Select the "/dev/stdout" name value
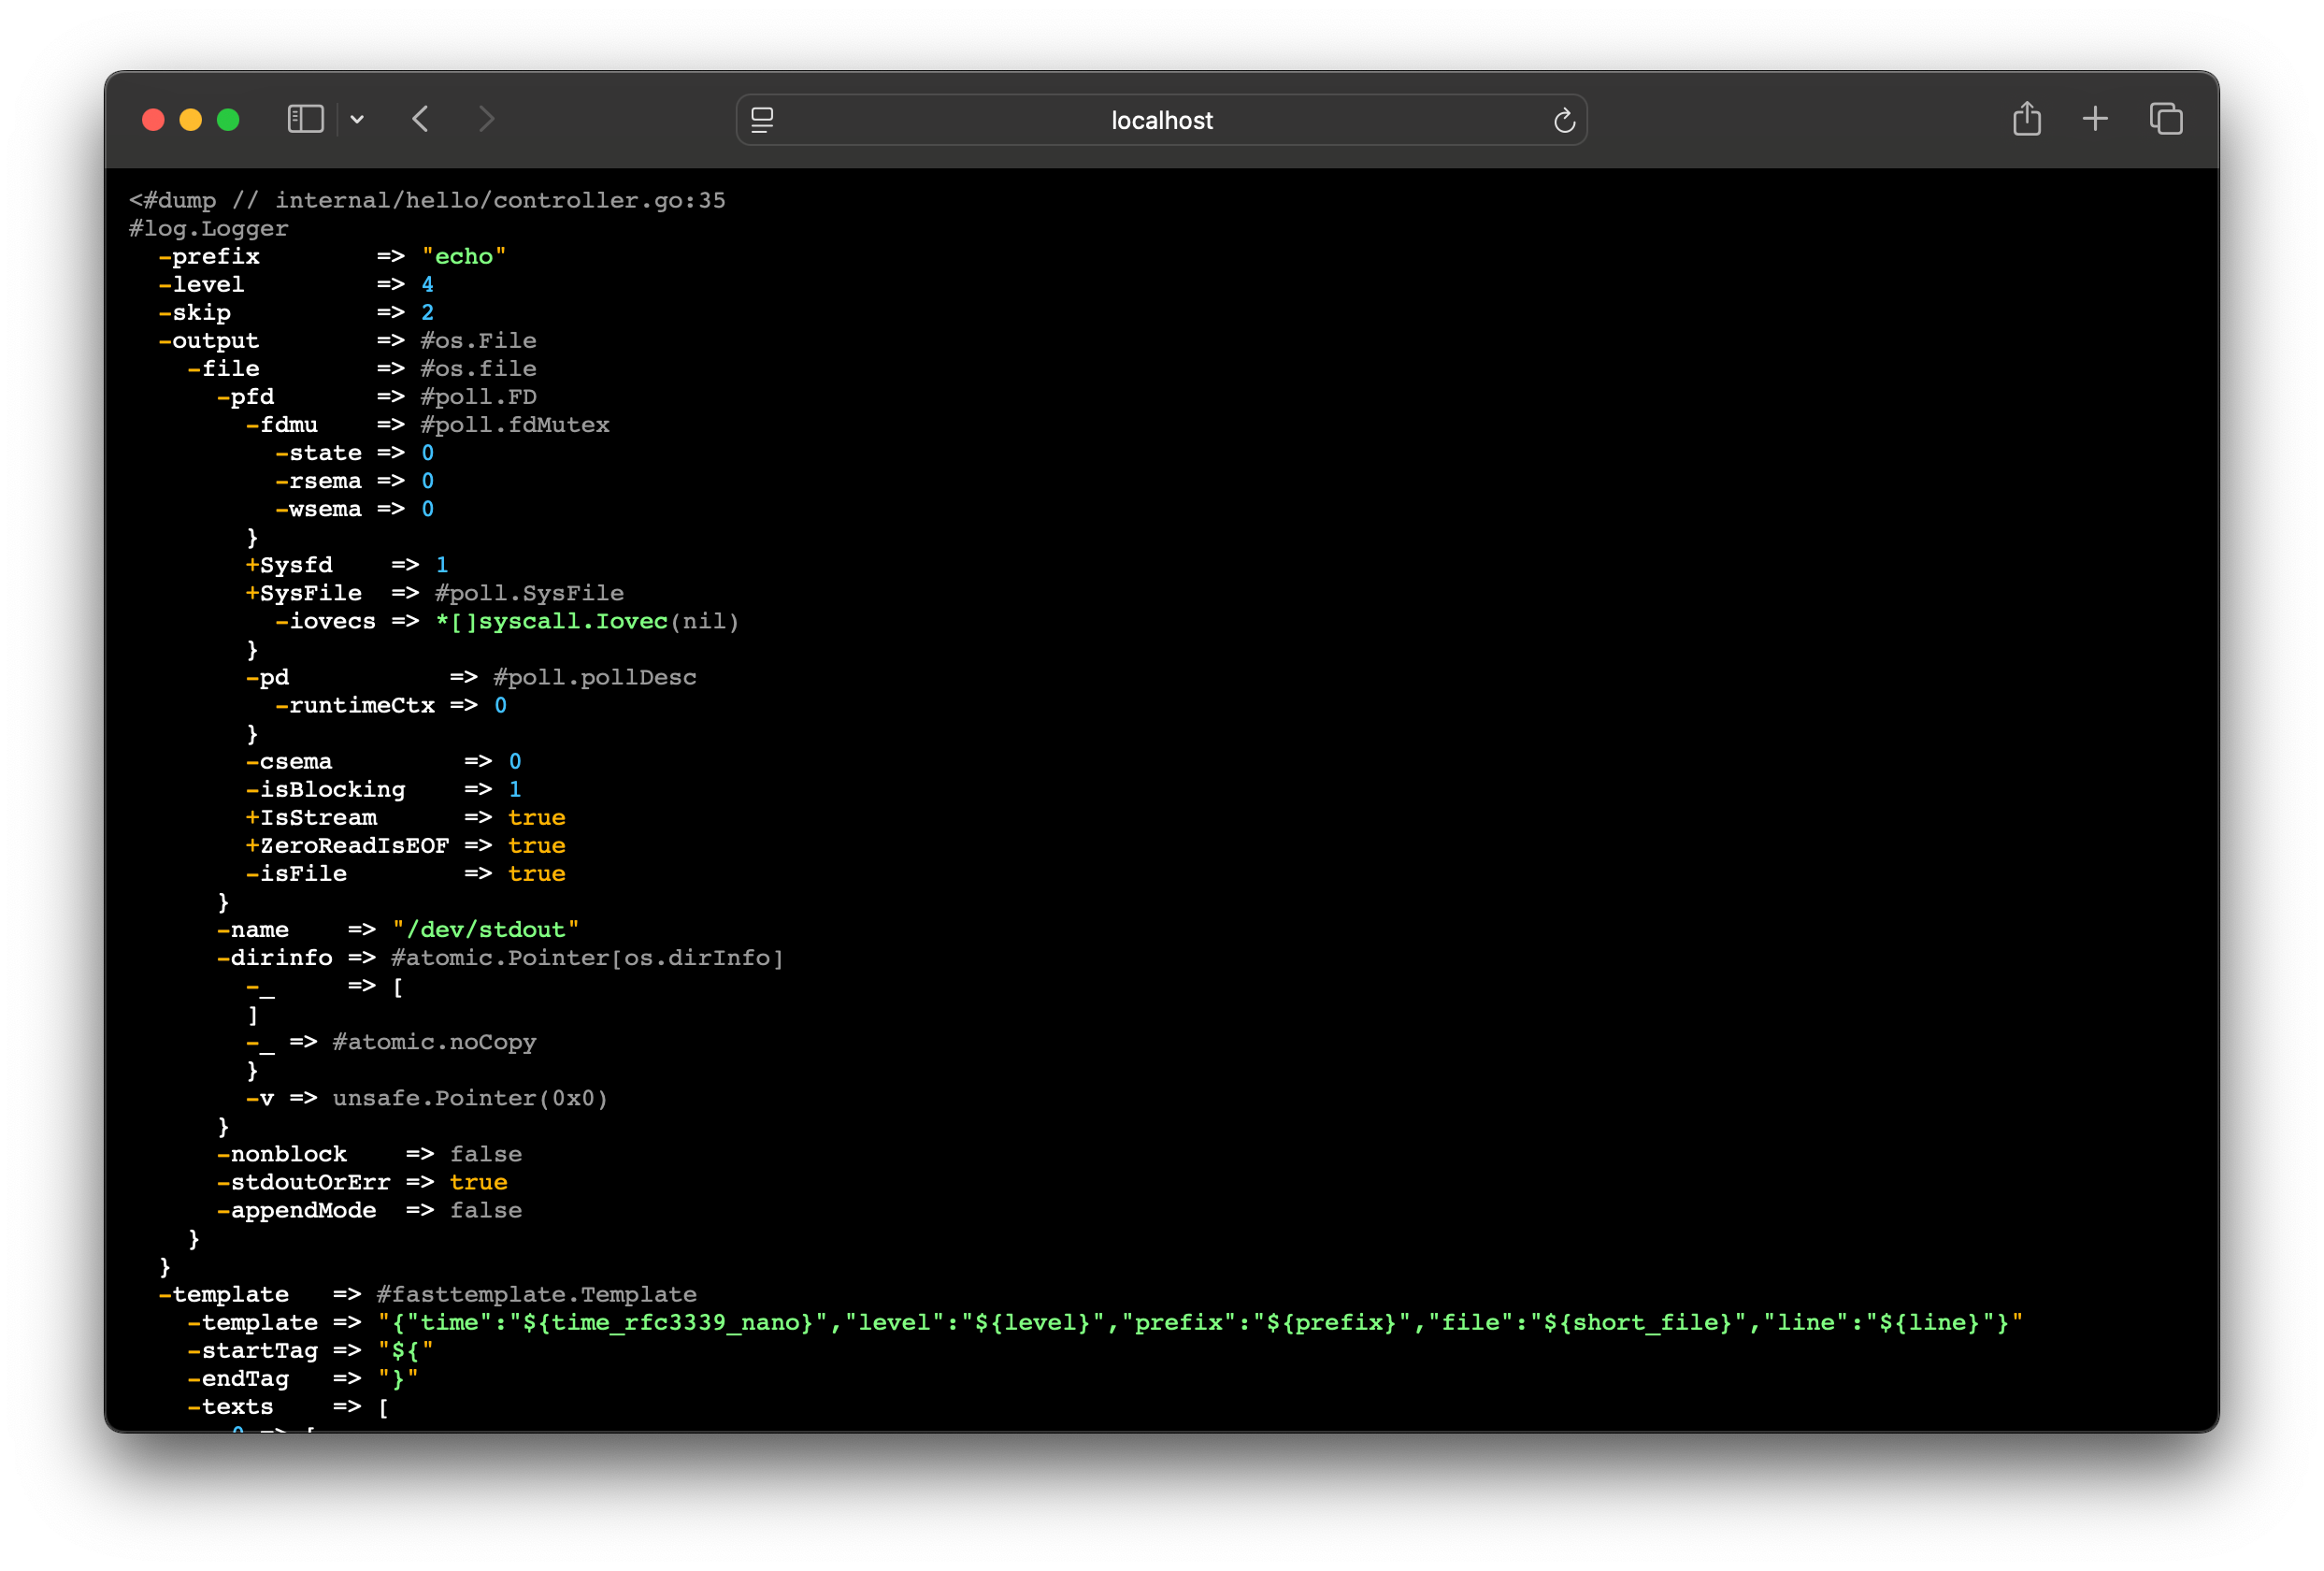This screenshot has height=1571, width=2324. (x=486, y=929)
